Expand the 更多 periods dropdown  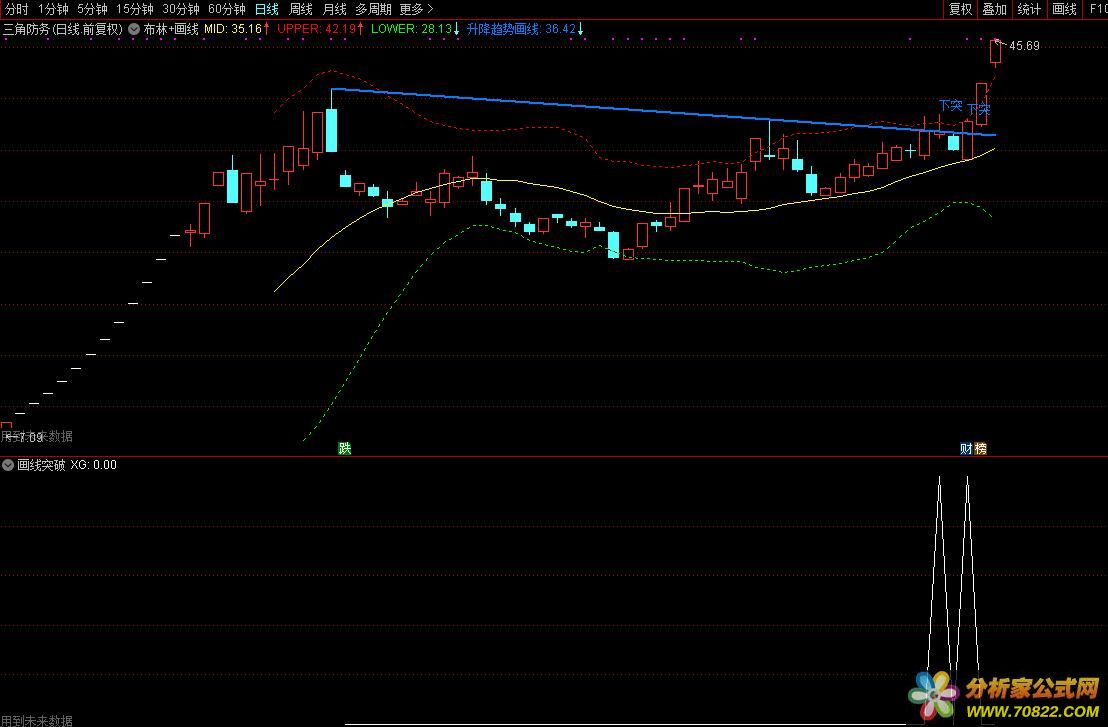416,9
